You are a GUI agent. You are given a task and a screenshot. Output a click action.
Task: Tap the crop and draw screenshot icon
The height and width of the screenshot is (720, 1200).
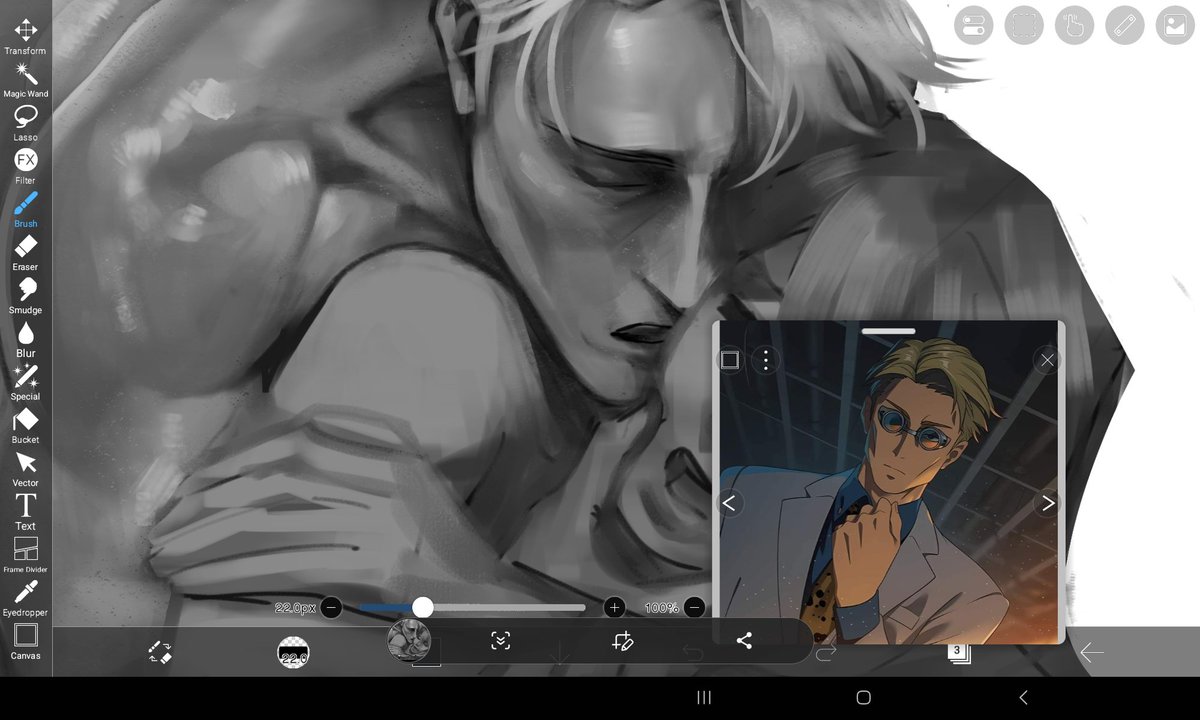(x=622, y=641)
